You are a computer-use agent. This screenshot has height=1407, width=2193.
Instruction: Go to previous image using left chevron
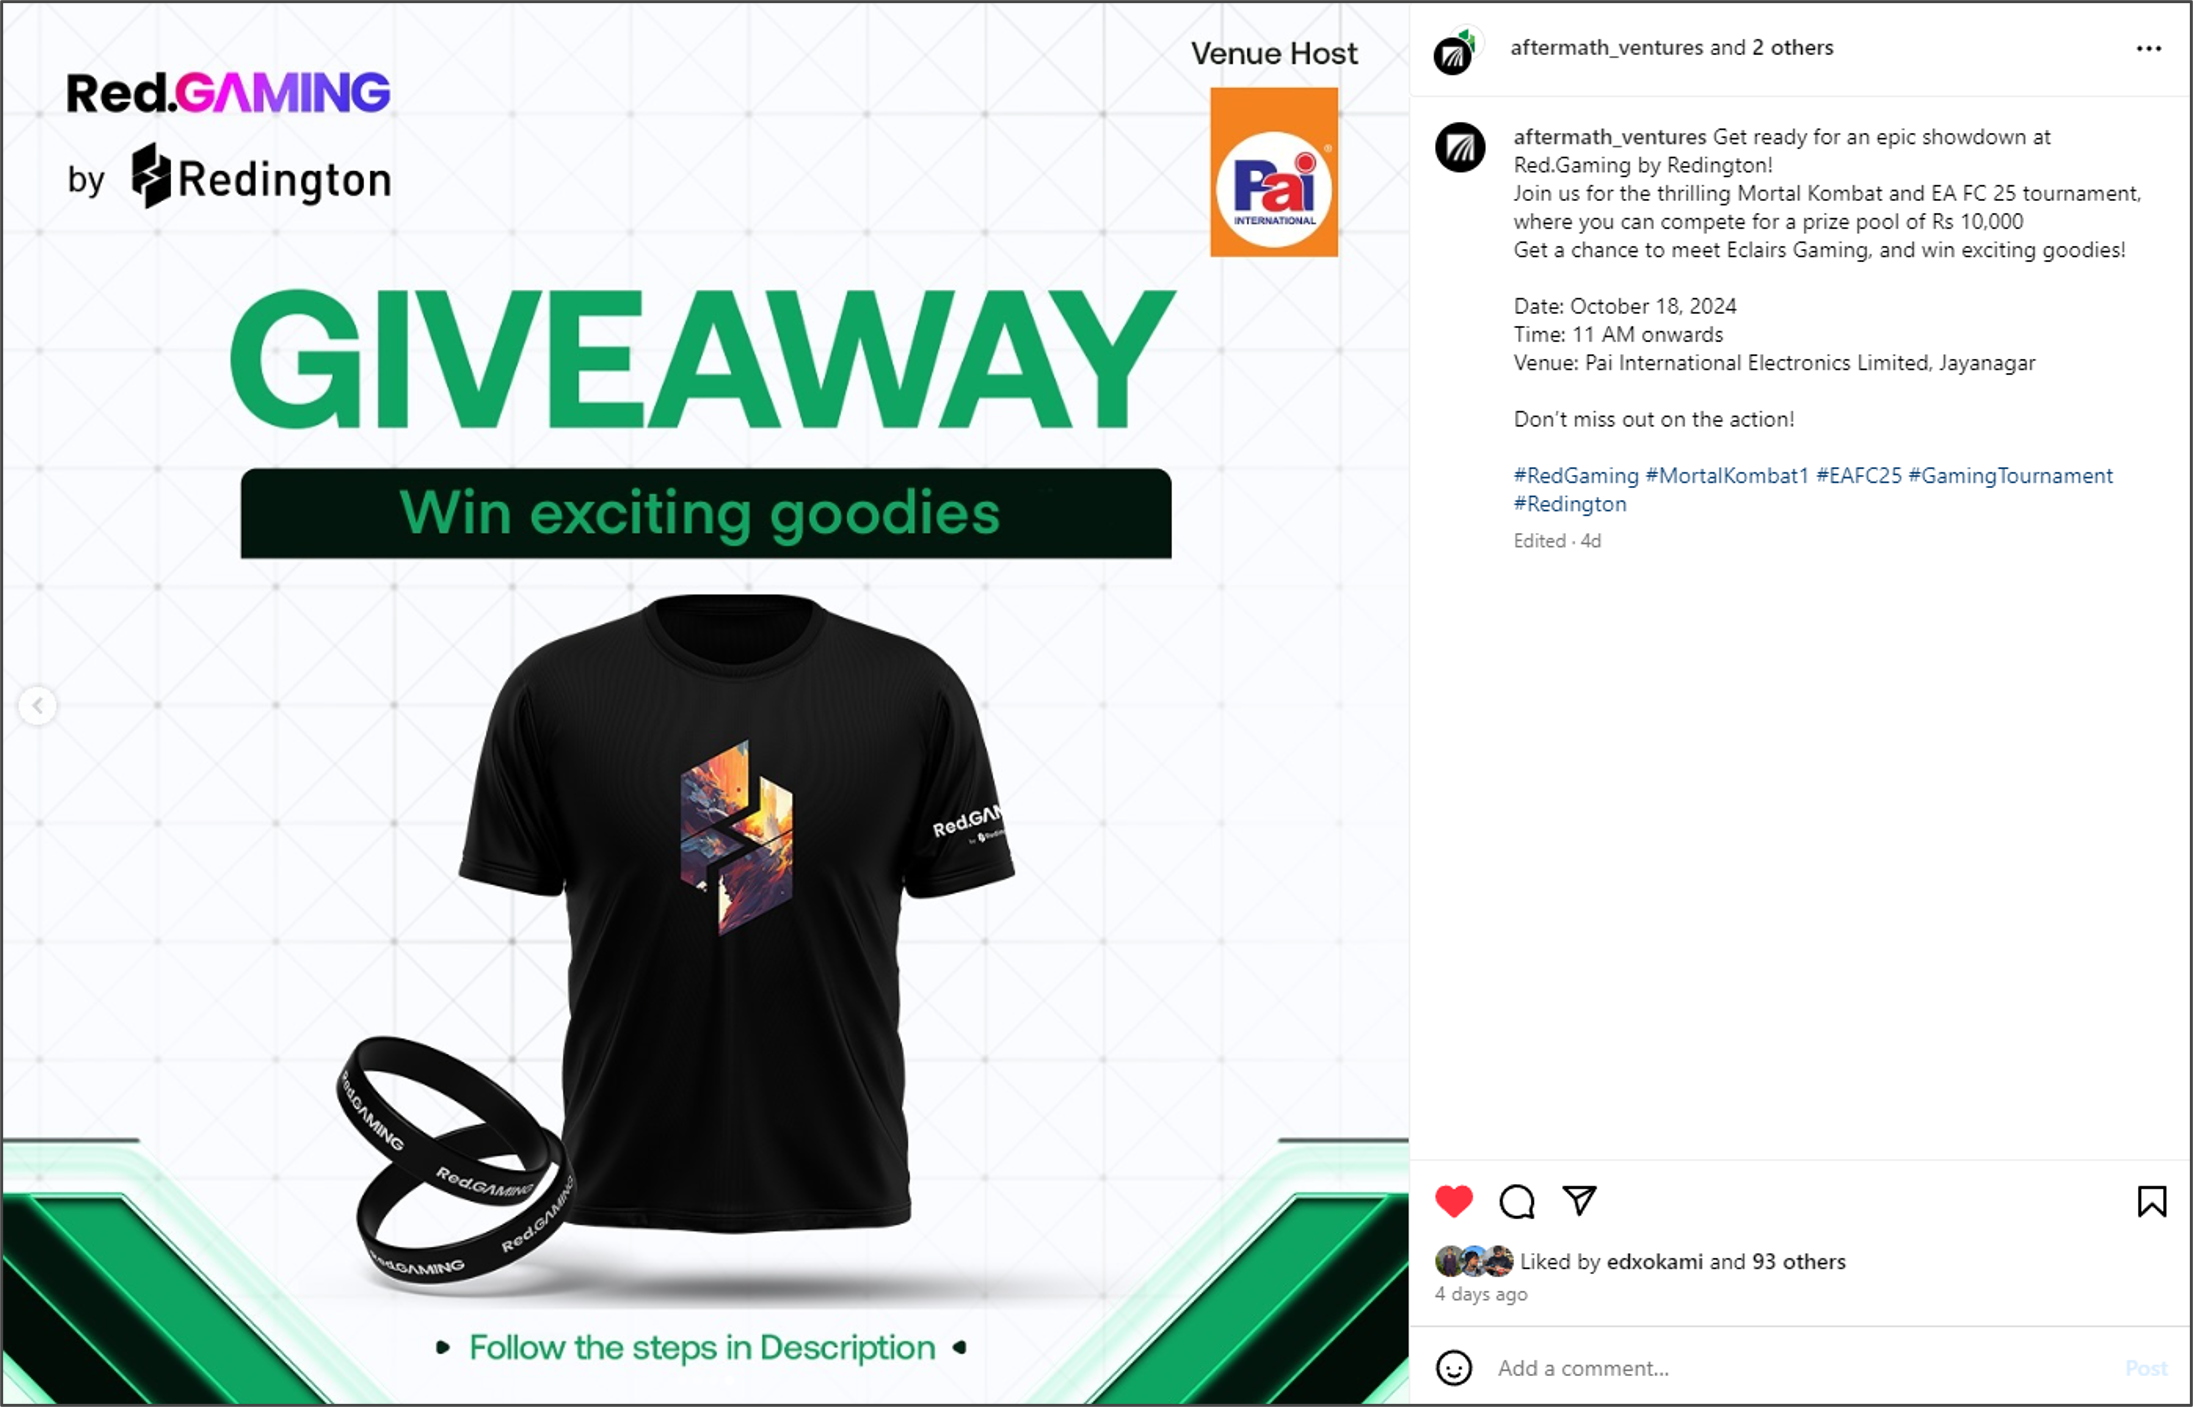(38, 706)
